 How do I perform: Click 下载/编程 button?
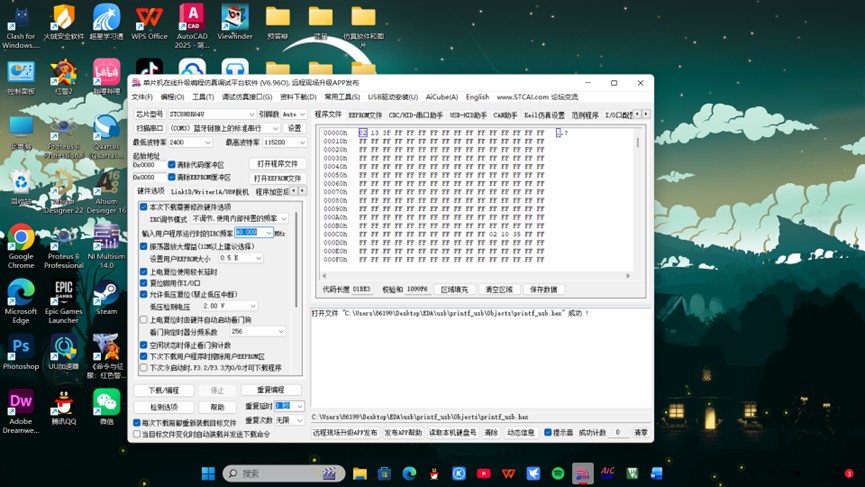tap(164, 390)
